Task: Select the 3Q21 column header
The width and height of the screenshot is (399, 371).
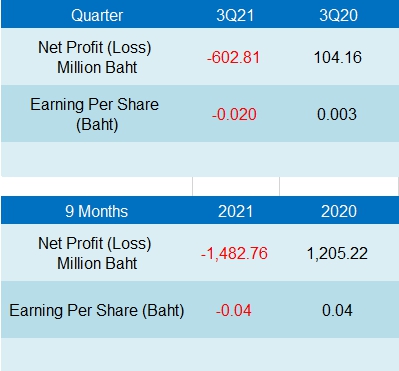Action: tap(235, 15)
